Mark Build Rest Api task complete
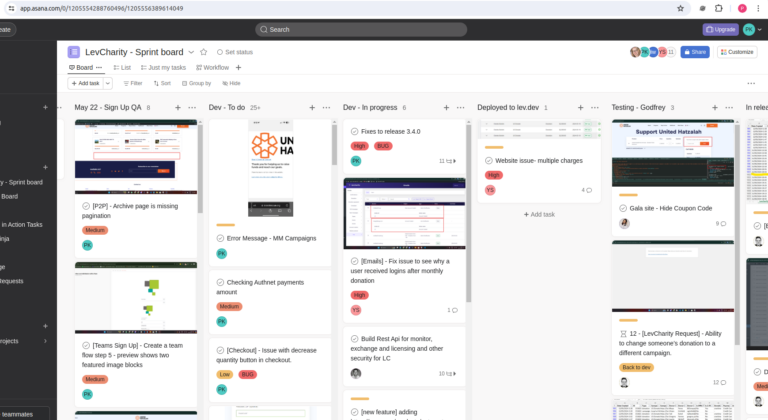768x420 pixels. tap(355, 339)
